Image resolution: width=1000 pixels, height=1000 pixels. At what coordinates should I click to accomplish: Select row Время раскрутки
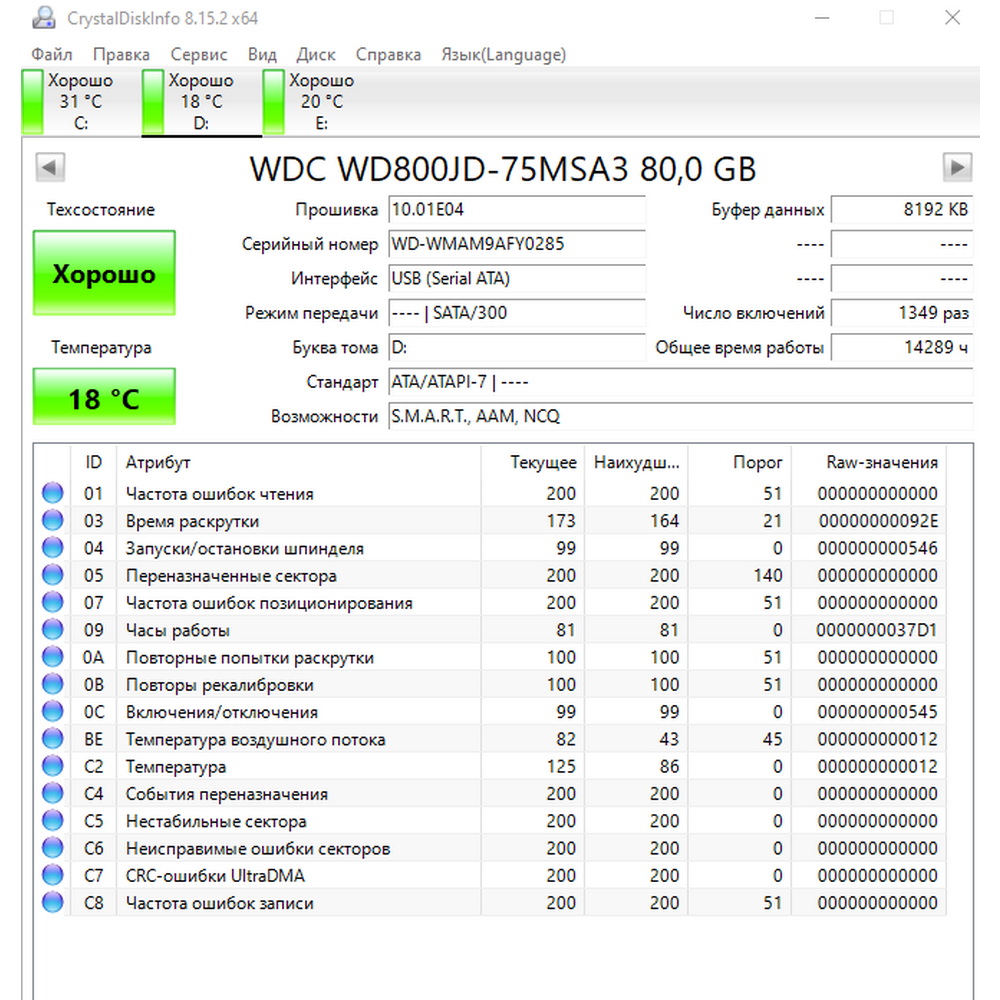[x=490, y=520]
